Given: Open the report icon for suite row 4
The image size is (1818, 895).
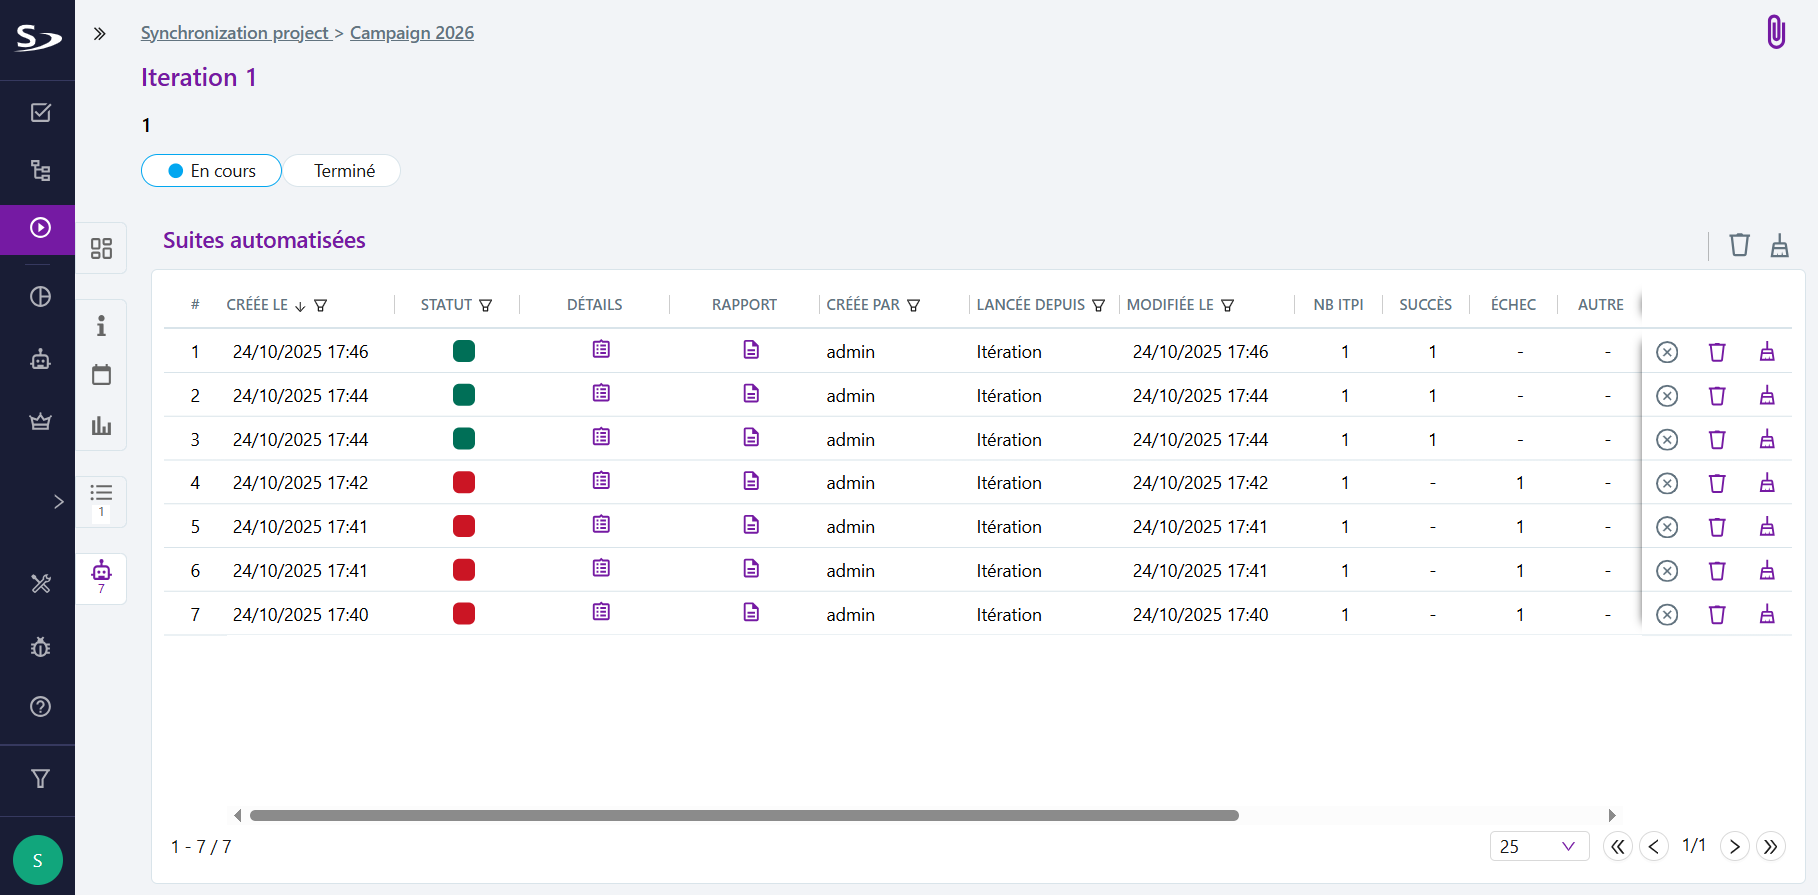Looking at the screenshot, I should pos(751,482).
